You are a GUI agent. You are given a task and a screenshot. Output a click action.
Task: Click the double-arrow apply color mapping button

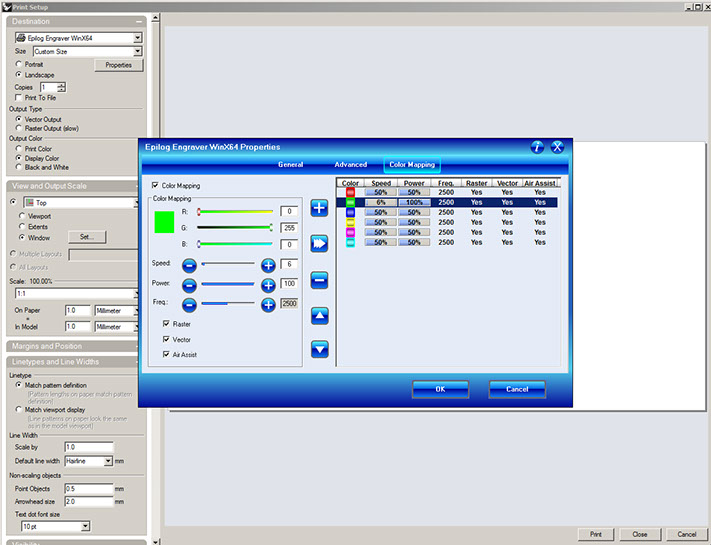click(x=319, y=243)
